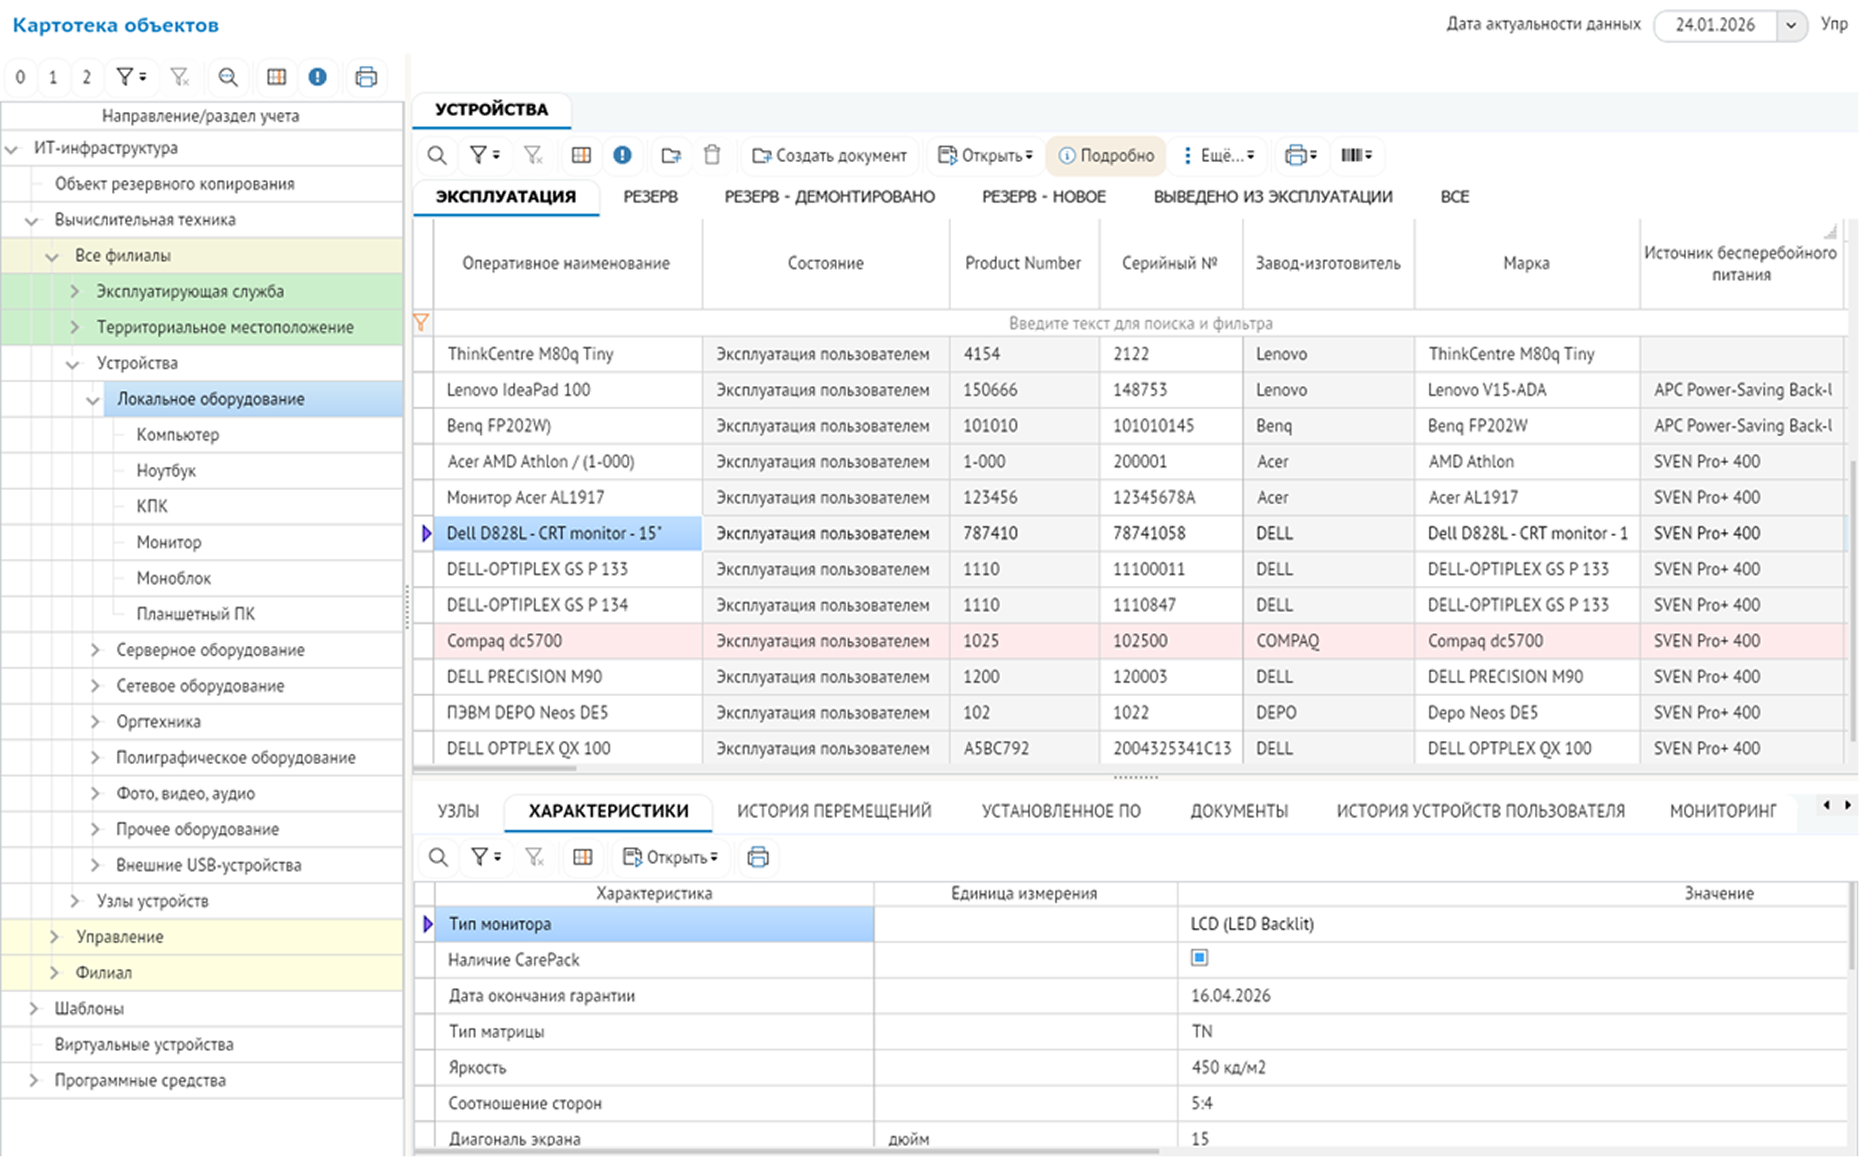Select the Виртуальные устройства tree item
This screenshot has width=1859, height=1157.
[144, 1044]
